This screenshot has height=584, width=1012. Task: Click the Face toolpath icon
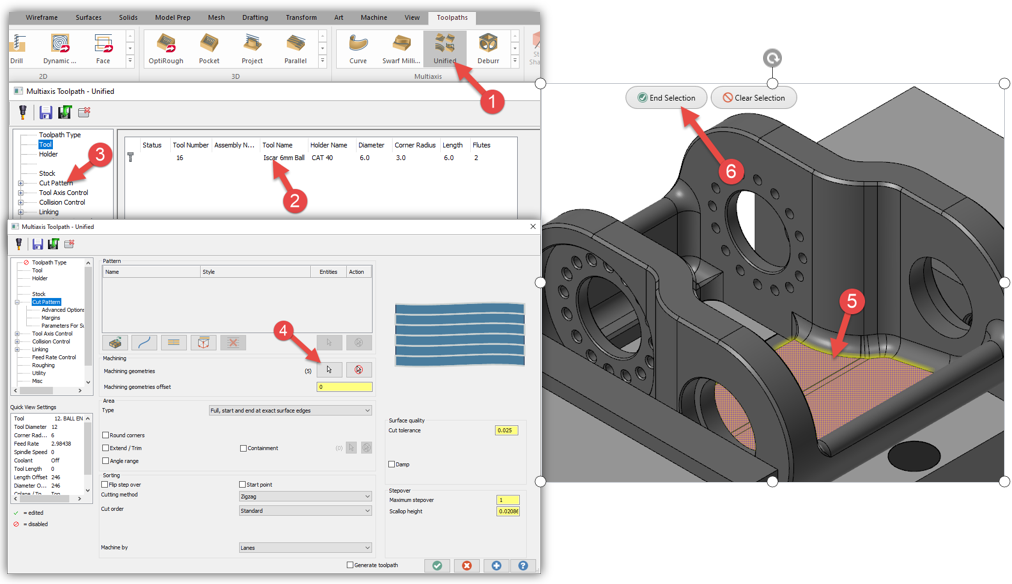[103, 48]
